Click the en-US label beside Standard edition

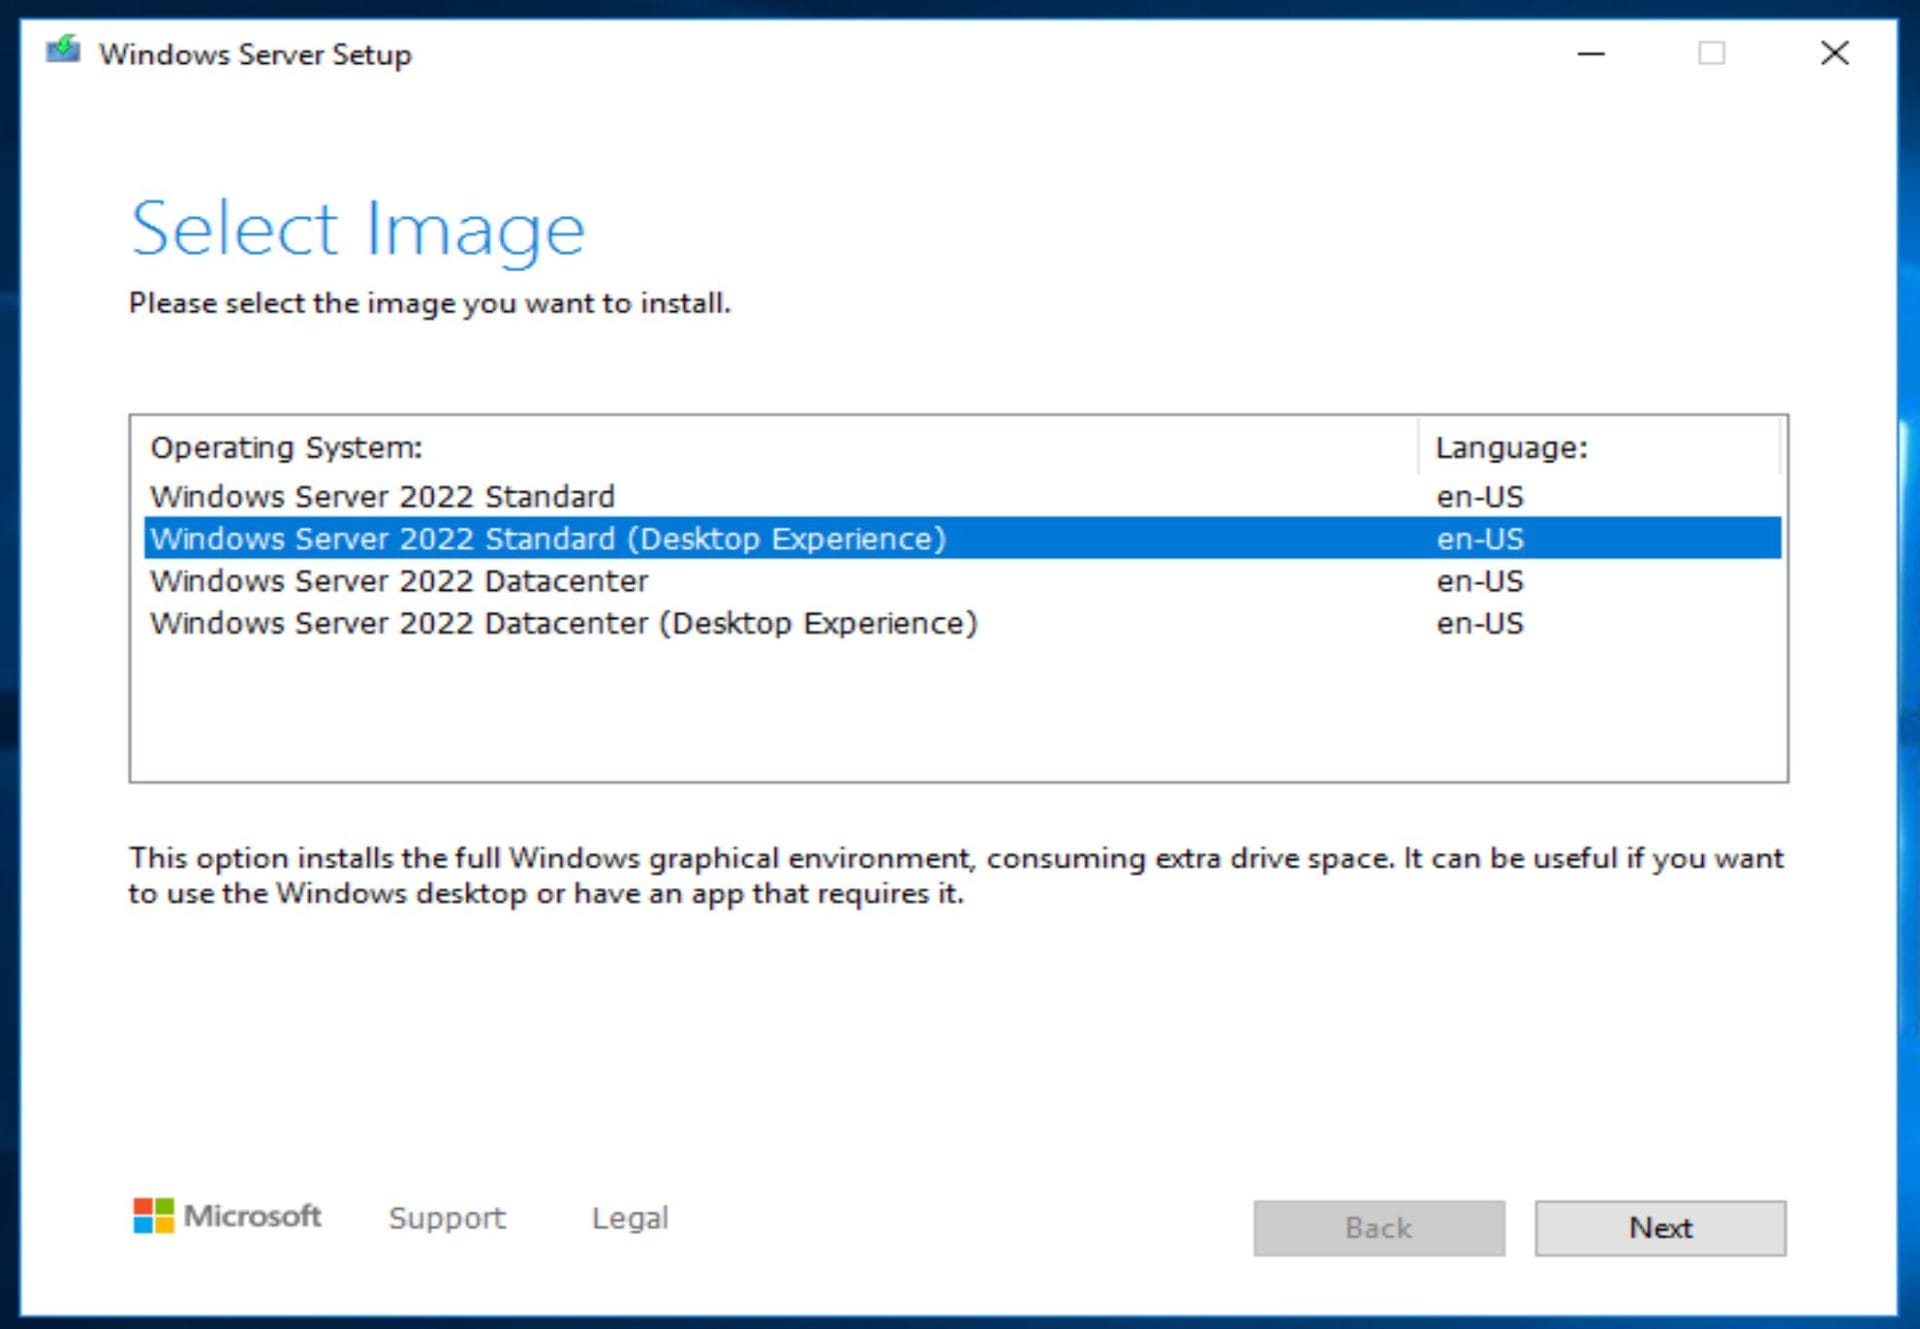coord(1478,496)
